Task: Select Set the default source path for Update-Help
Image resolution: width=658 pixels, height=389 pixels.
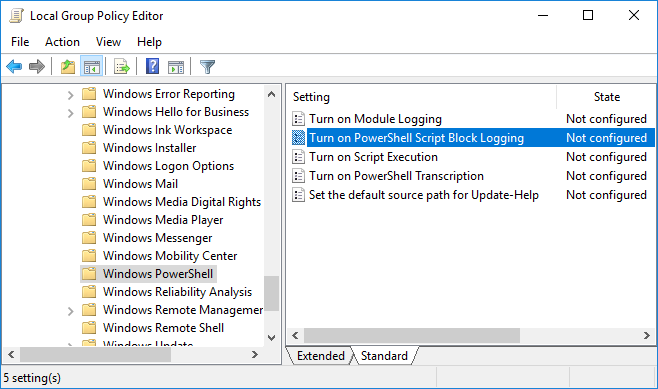Action: 424,195
